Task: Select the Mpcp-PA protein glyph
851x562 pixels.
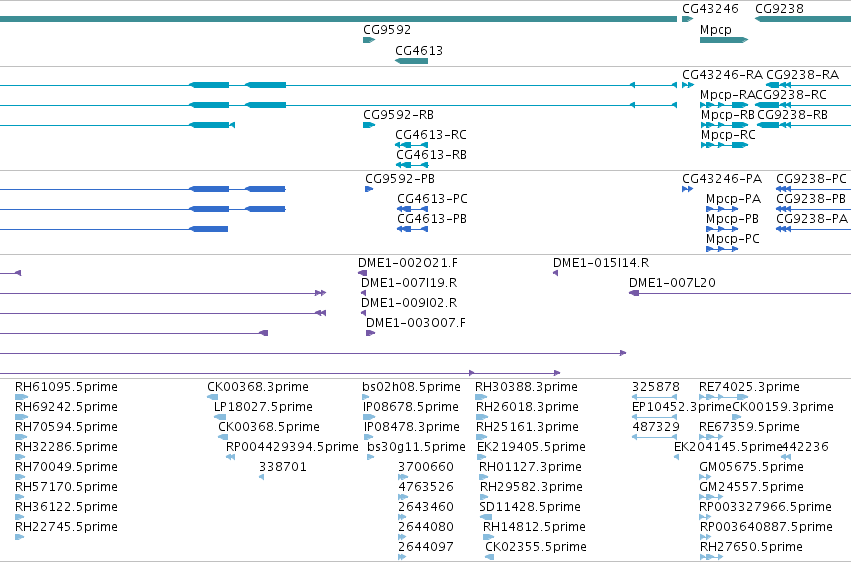Action: (722, 209)
